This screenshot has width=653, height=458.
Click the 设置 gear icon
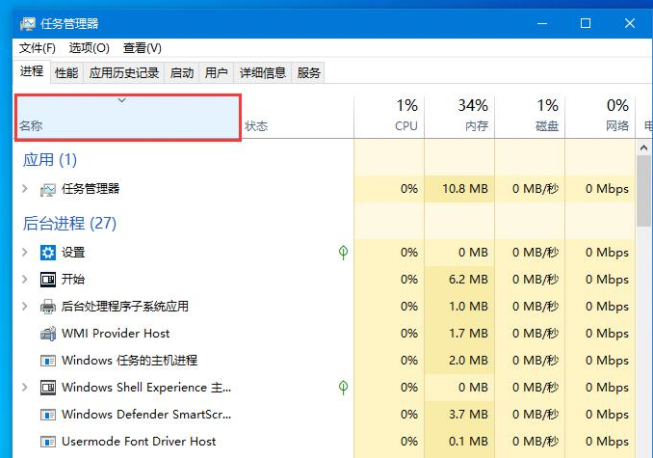pos(48,253)
